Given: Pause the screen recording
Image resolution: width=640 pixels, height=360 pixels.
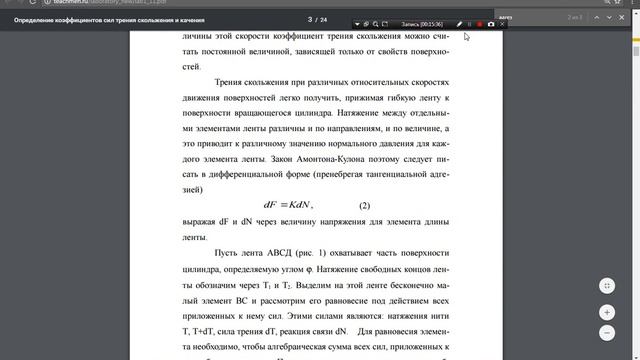Looking at the screenshot, I should [x=469, y=24].
